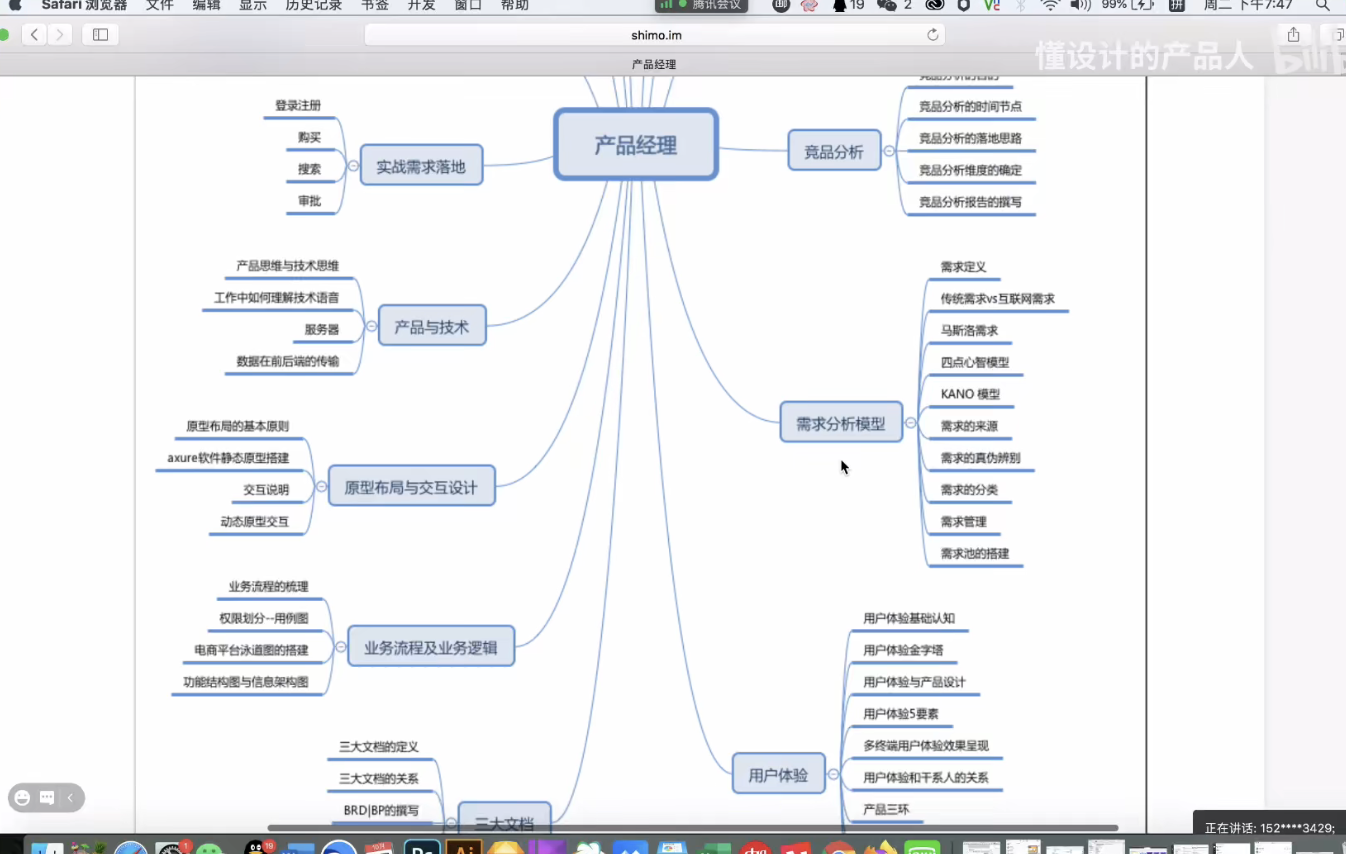Click the shield icon in menu bar
This screenshot has width=1346, height=854.
coord(964,5)
